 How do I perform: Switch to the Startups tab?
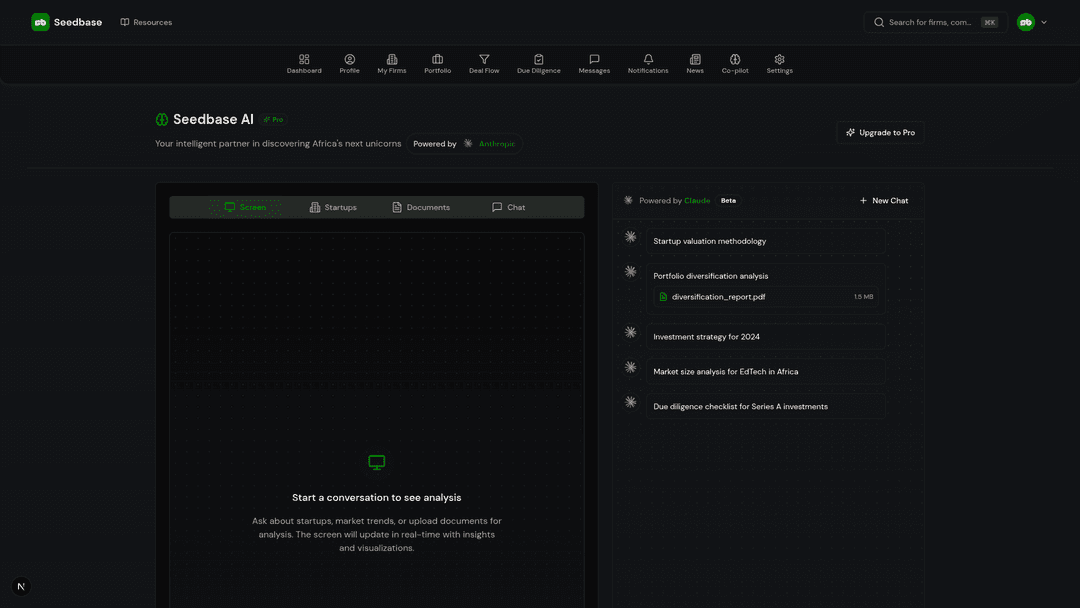tap(333, 207)
